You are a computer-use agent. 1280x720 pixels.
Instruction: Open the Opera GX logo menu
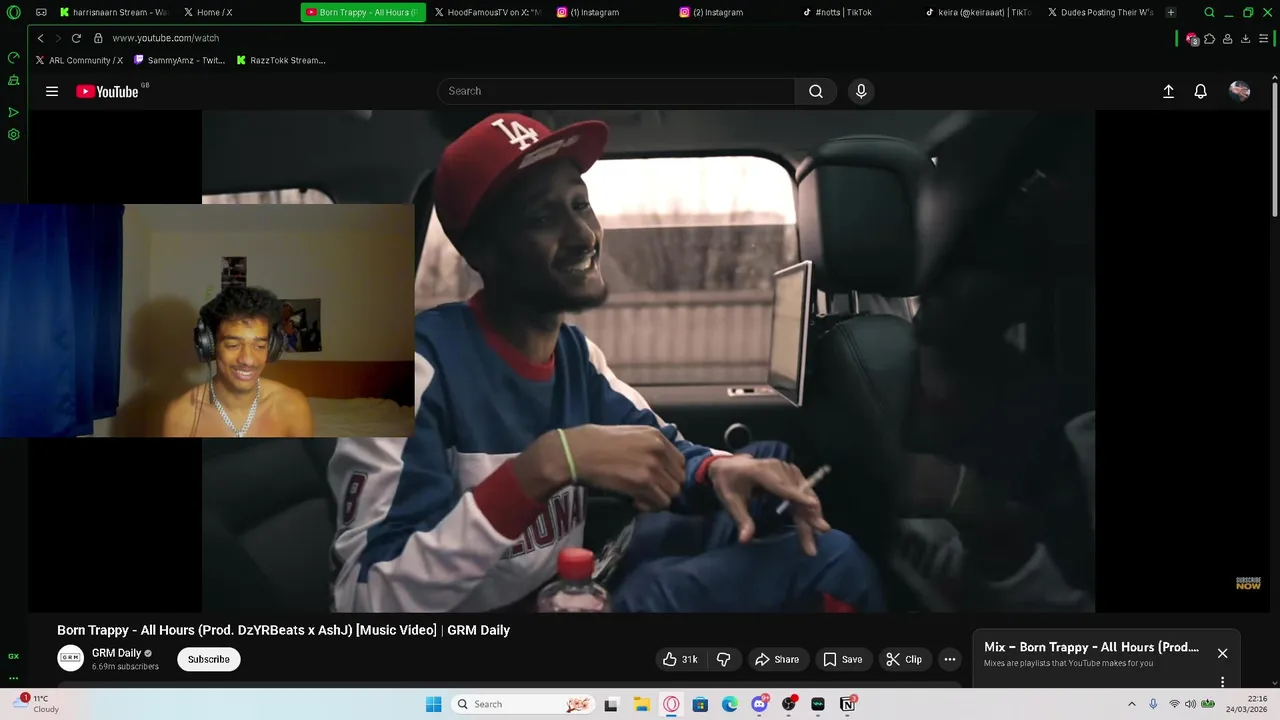(14, 12)
